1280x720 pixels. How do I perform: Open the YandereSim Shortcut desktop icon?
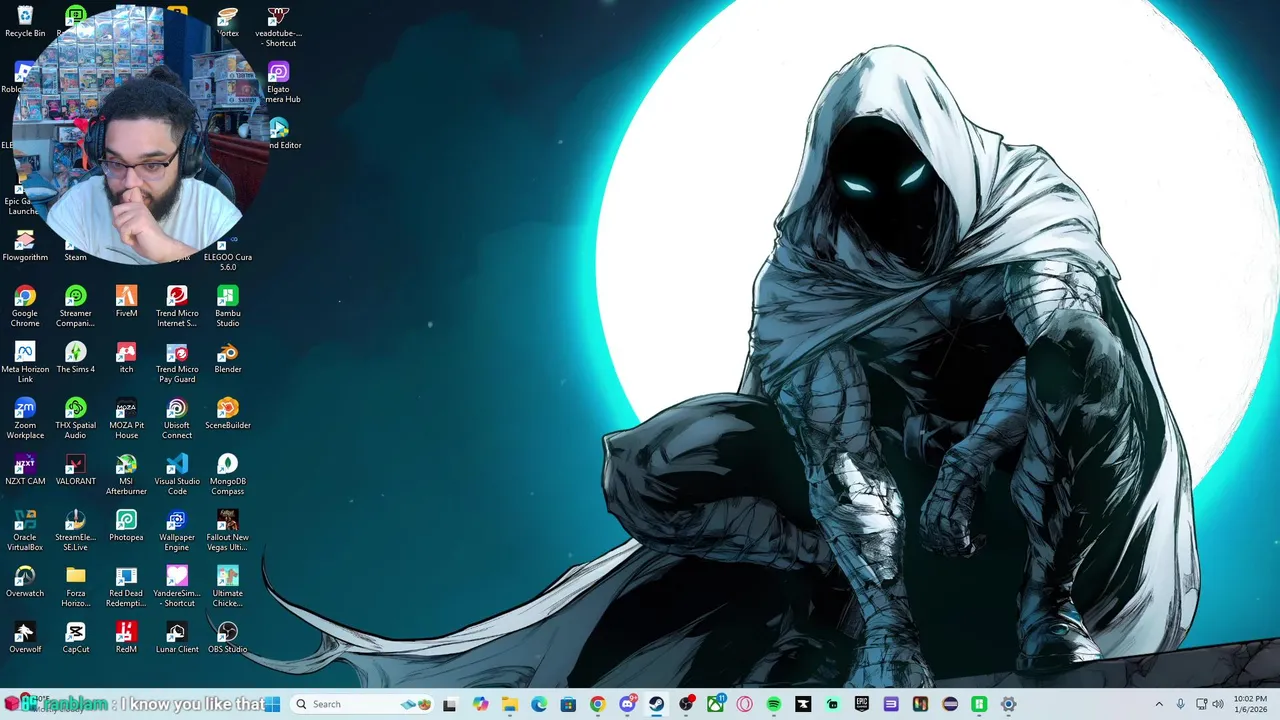pos(177,586)
